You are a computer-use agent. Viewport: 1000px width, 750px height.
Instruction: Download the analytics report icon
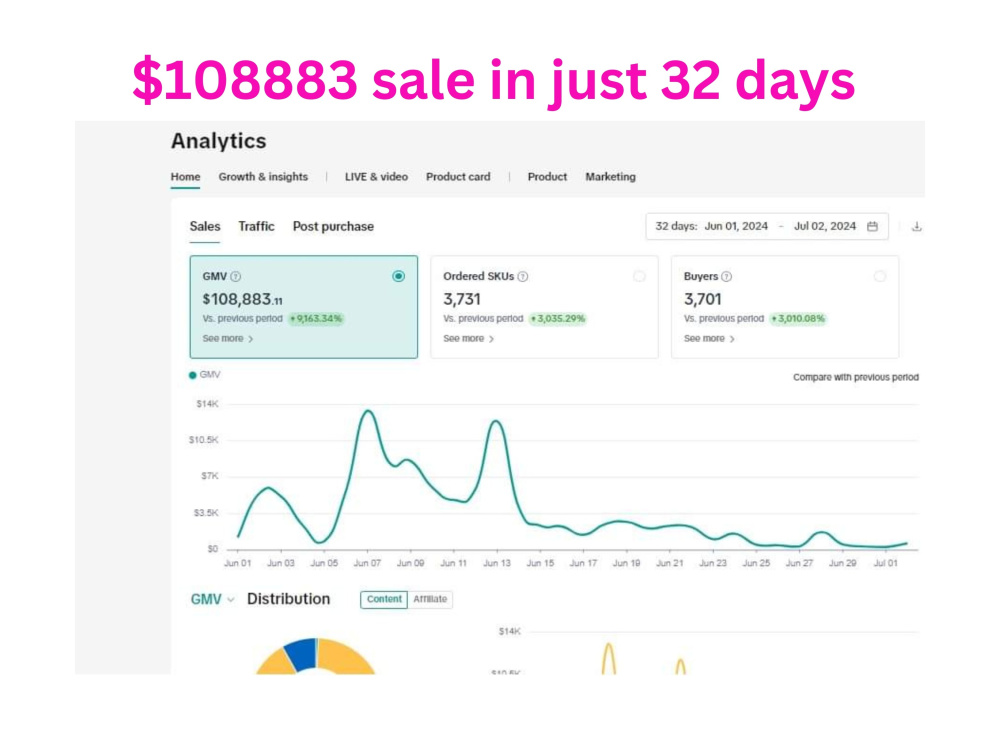point(916,226)
